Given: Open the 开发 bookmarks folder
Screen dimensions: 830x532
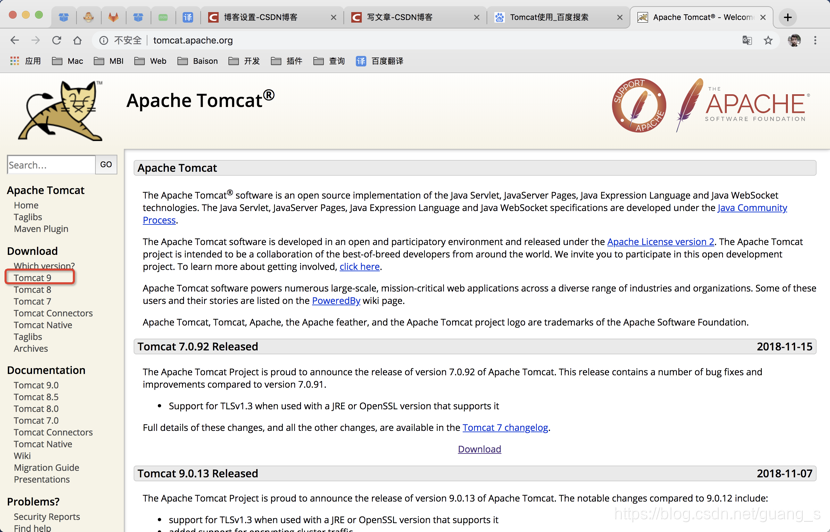Looking at the screenshot, I should click(244, 61).
